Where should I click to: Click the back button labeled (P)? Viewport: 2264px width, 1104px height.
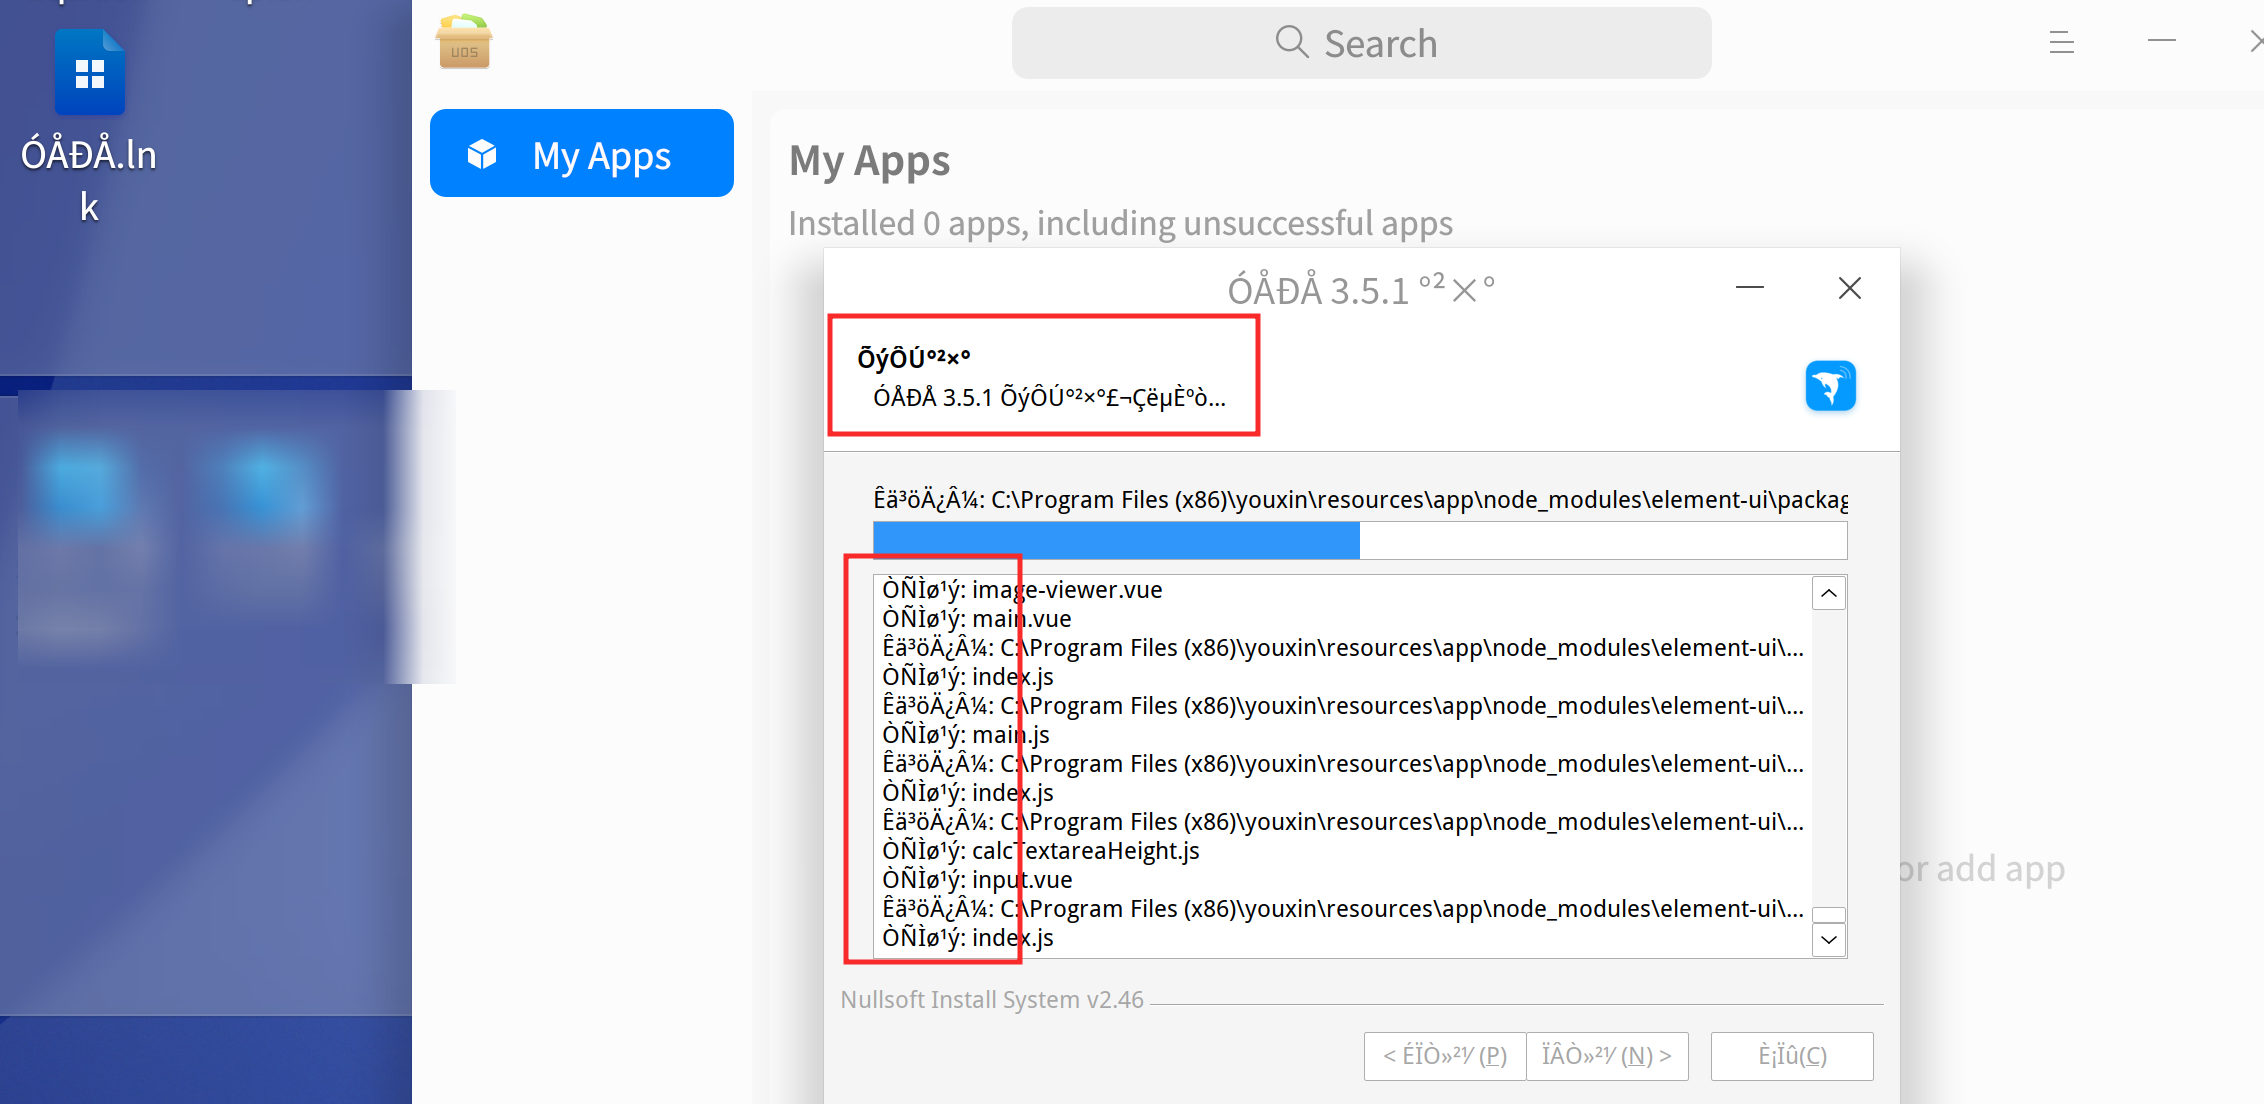[x=1445, y=1056]
